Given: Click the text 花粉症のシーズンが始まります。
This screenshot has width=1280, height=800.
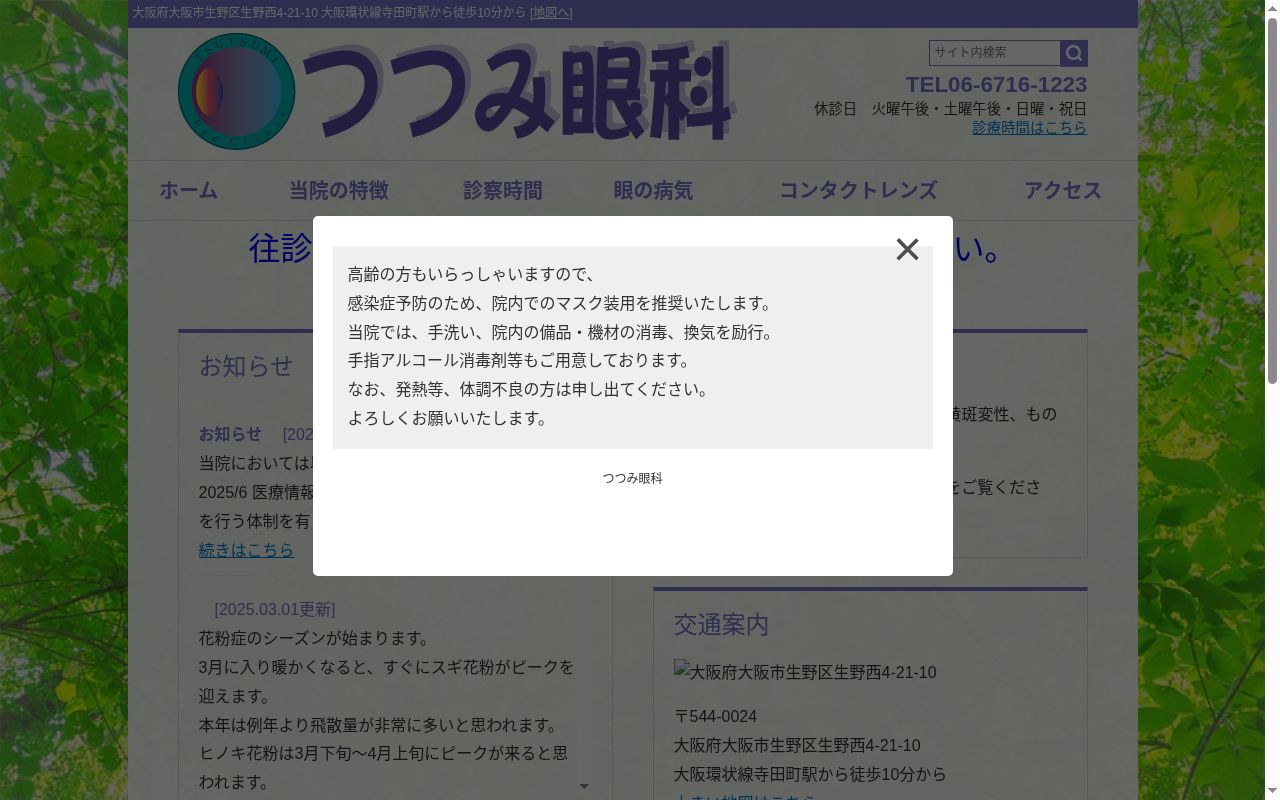Looking at the screenshot, I should [316, 638].
